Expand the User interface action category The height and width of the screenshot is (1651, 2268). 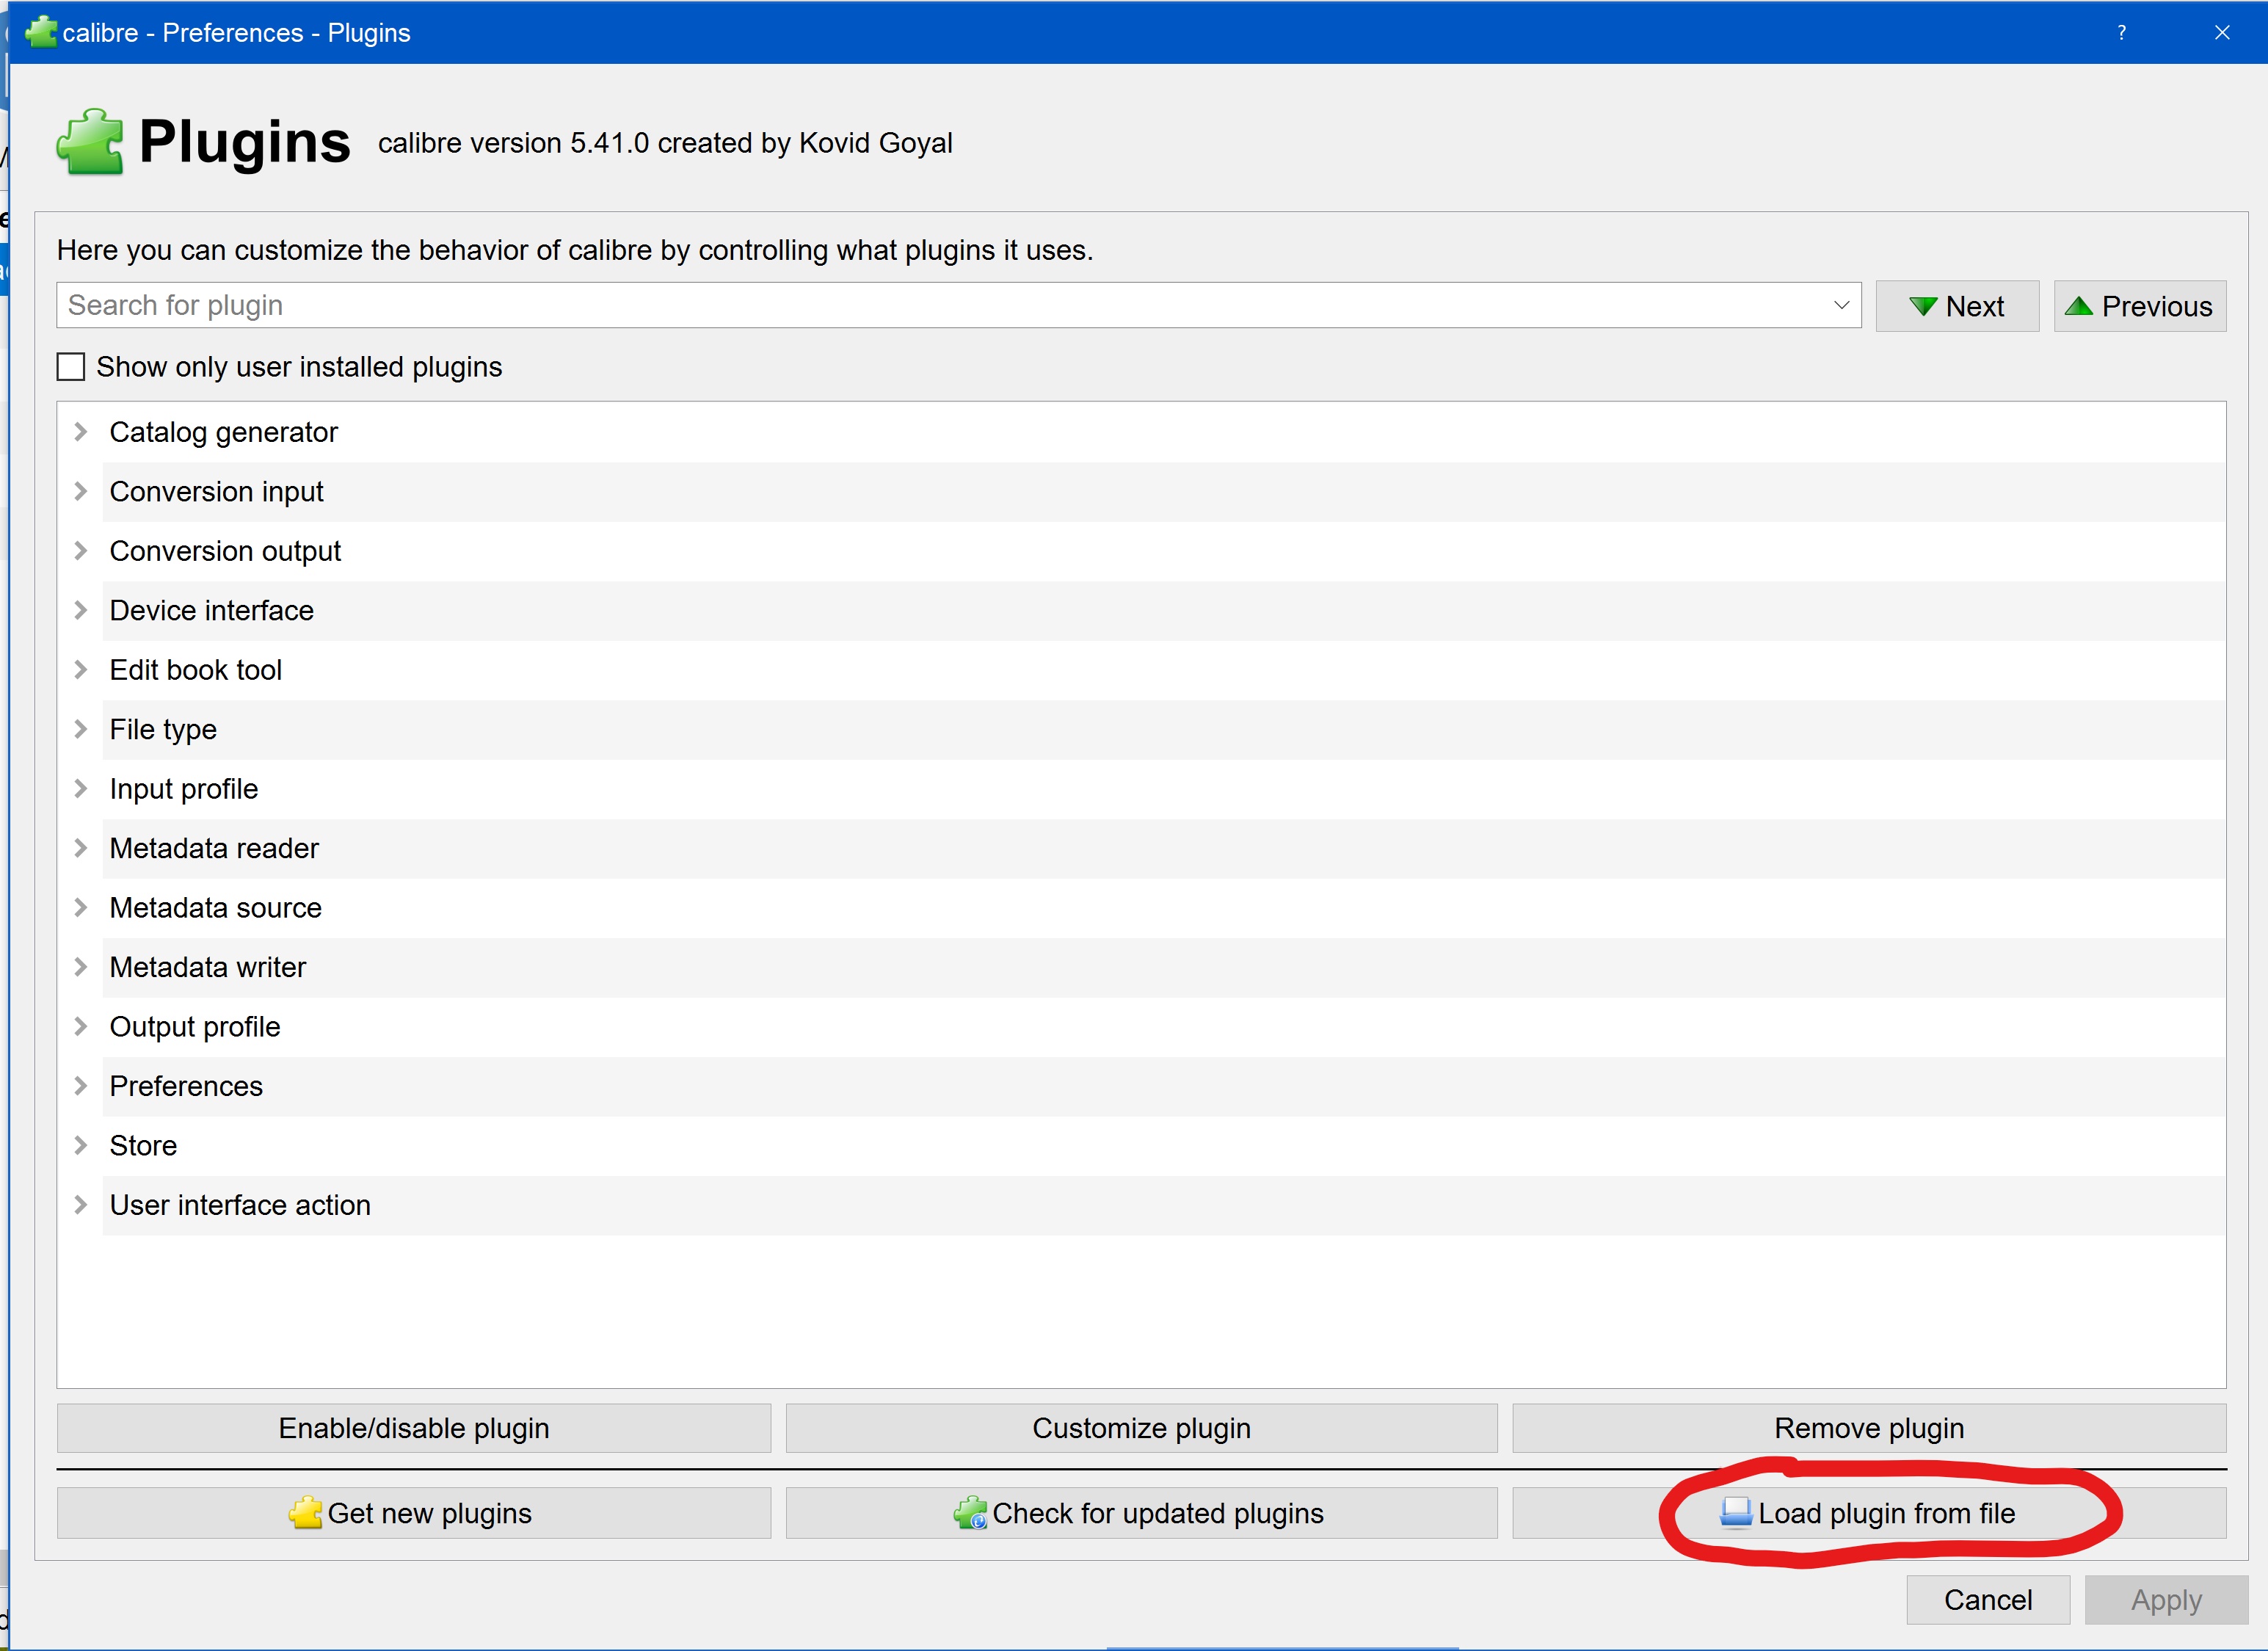(81, 1205)
